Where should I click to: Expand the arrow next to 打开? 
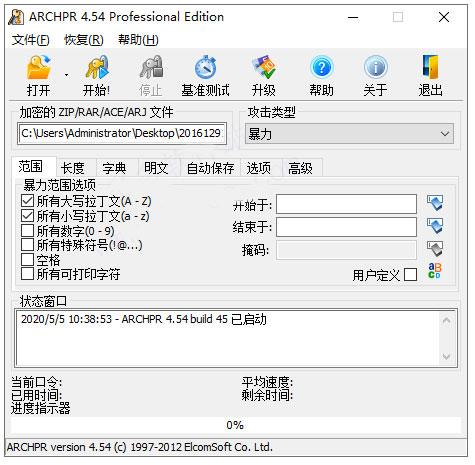(66, 75)
